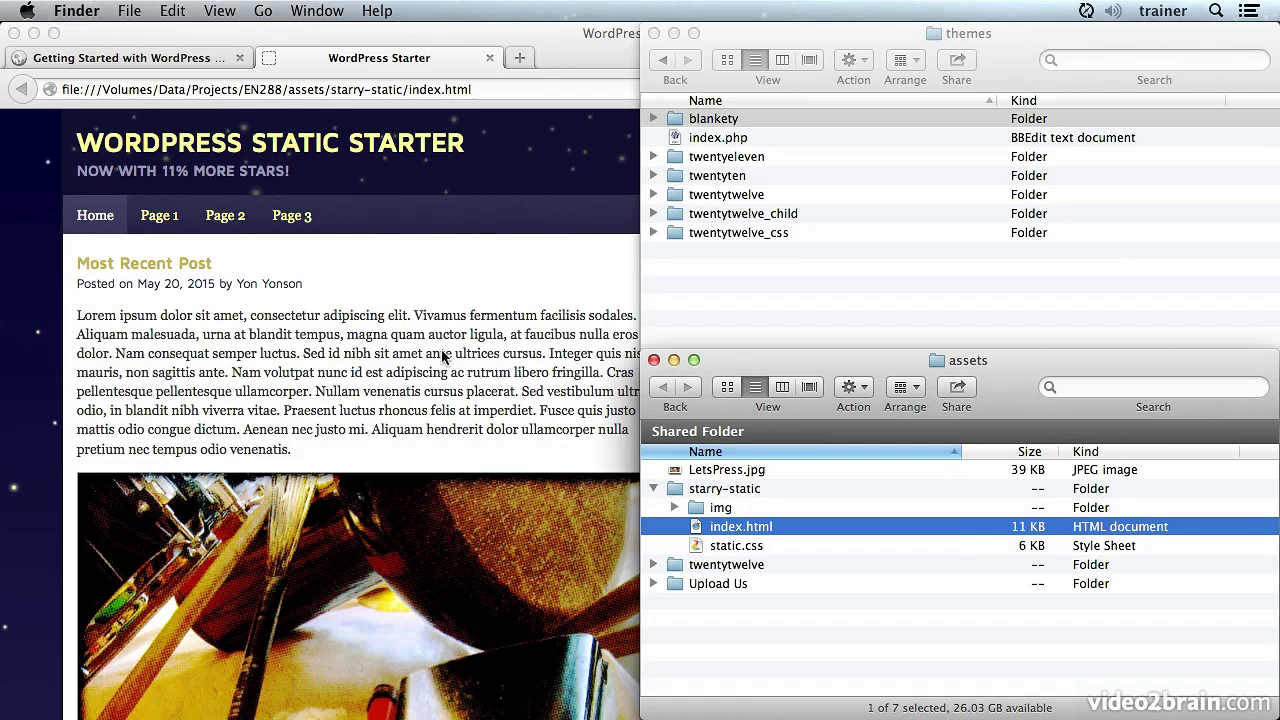Viewport: 1280px width, 720px height.
Task: Click Page 1 navigation link
Action: tap(159, 215)
